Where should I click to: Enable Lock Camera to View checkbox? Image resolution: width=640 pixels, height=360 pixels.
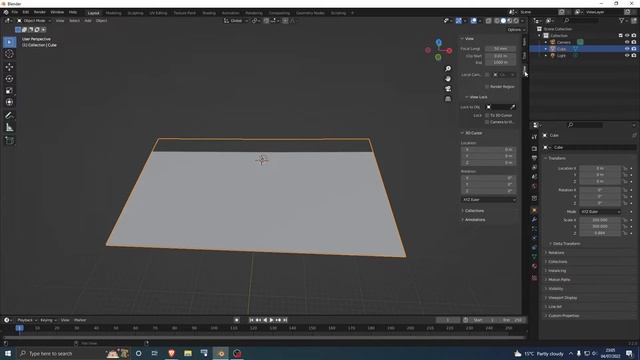pos(487,122)
